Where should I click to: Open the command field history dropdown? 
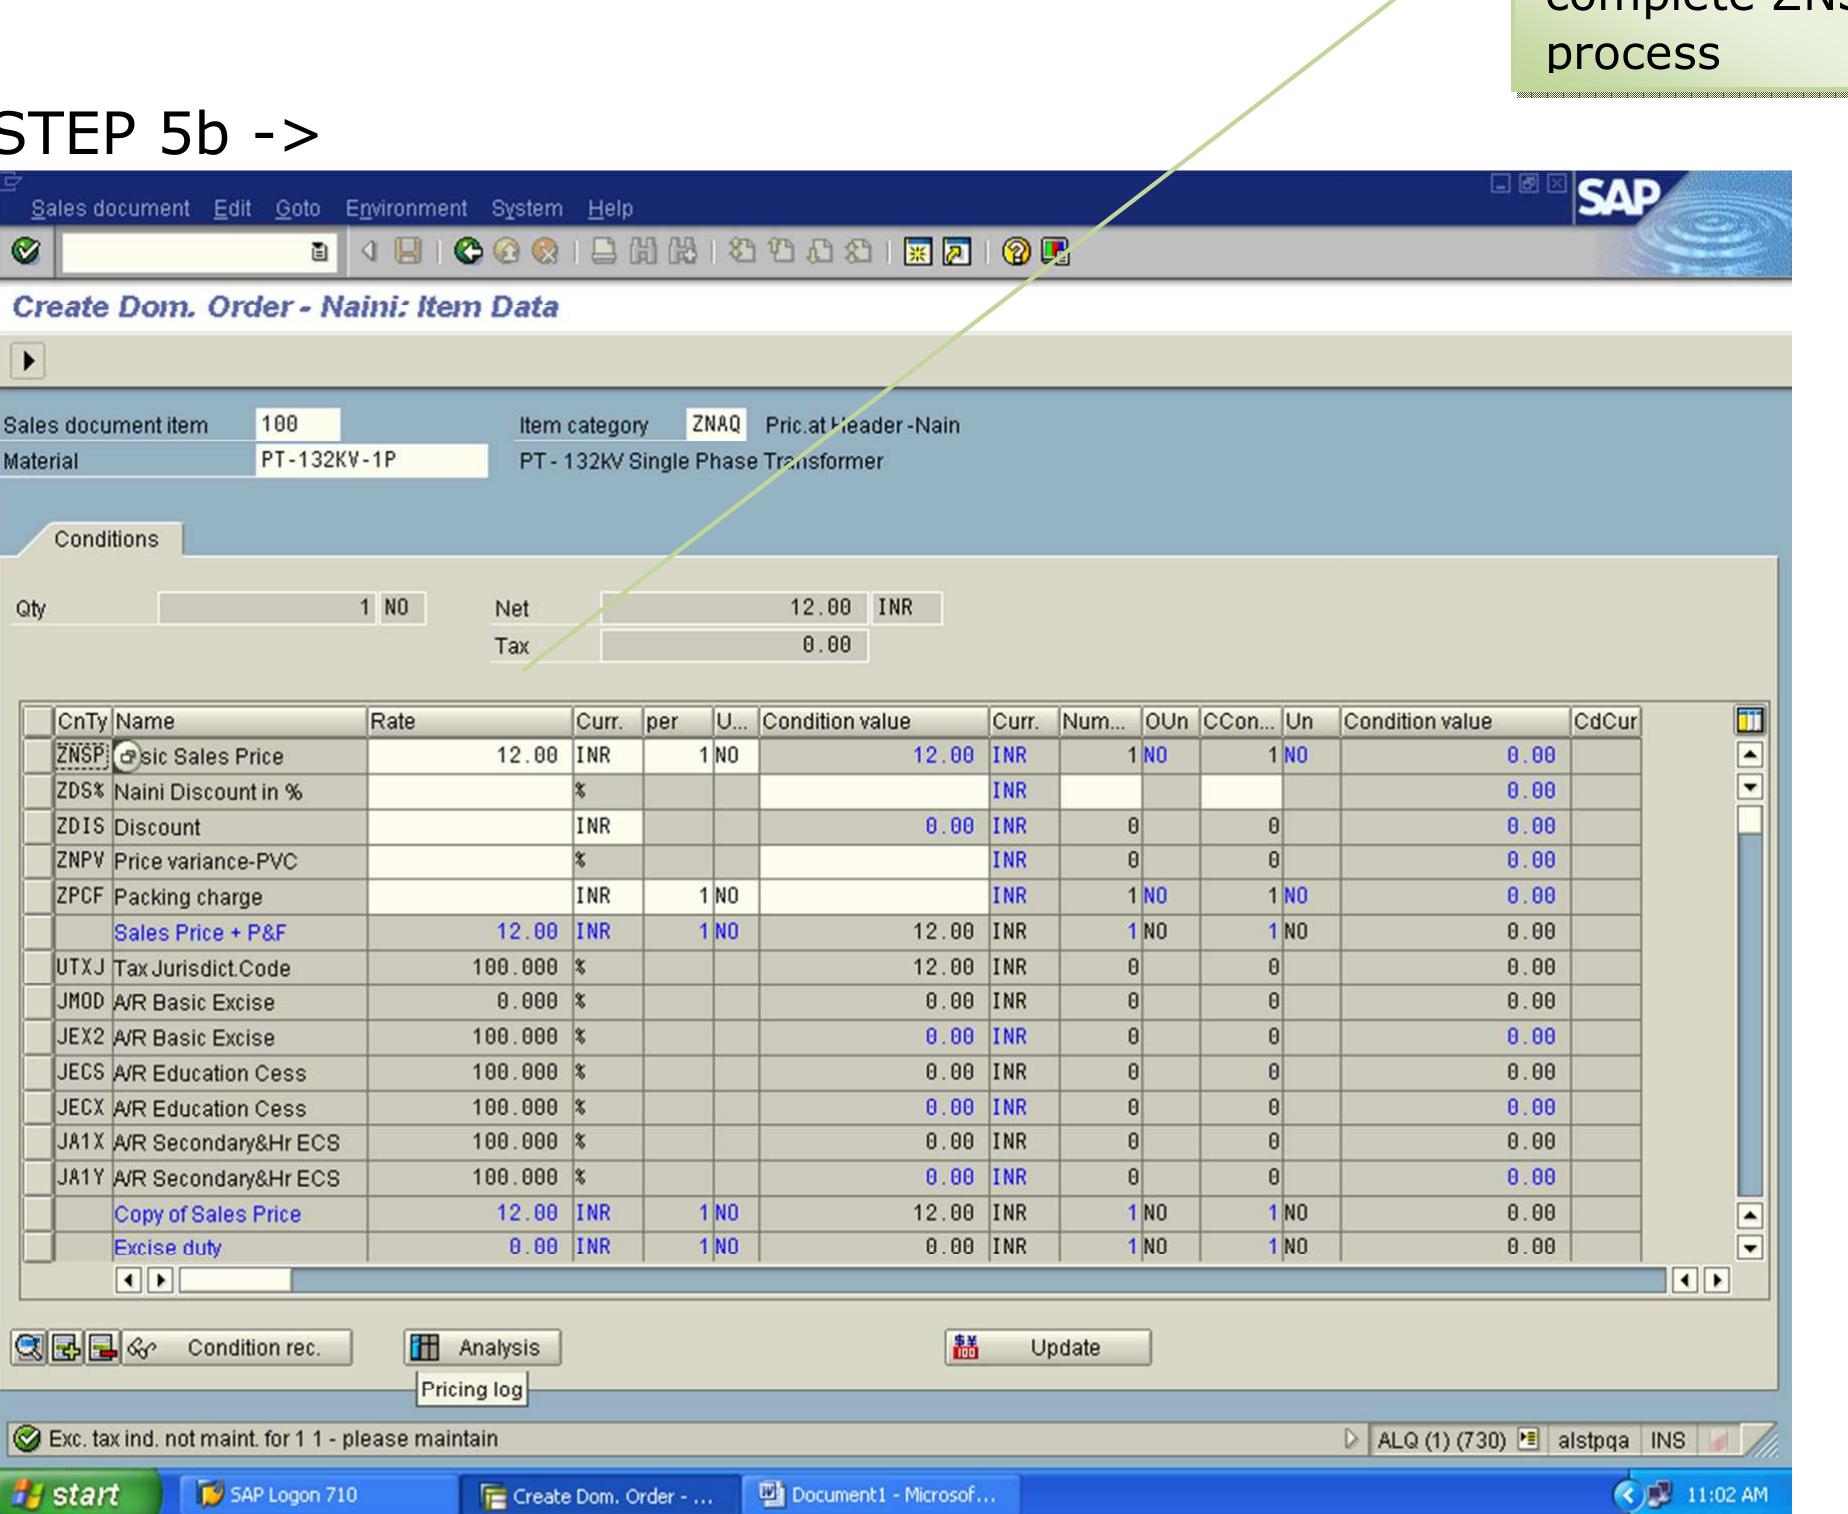(x=319, y=252)
